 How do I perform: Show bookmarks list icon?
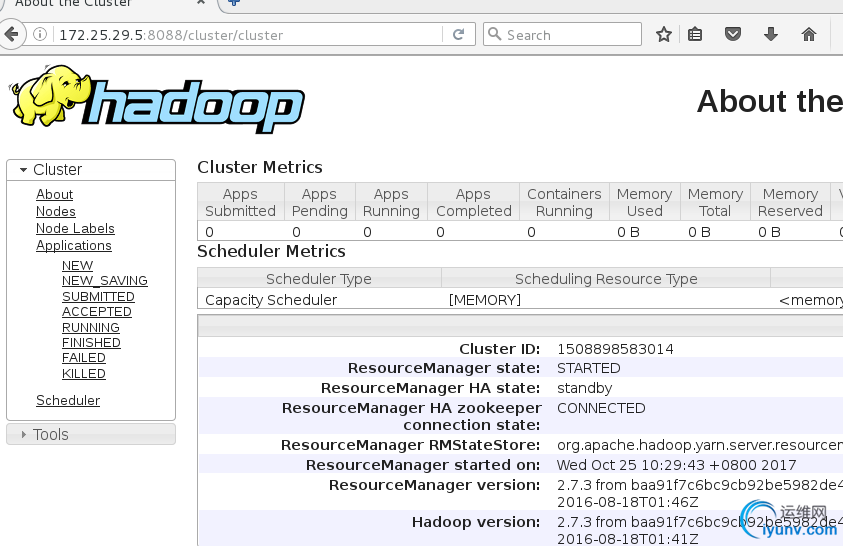695,34
